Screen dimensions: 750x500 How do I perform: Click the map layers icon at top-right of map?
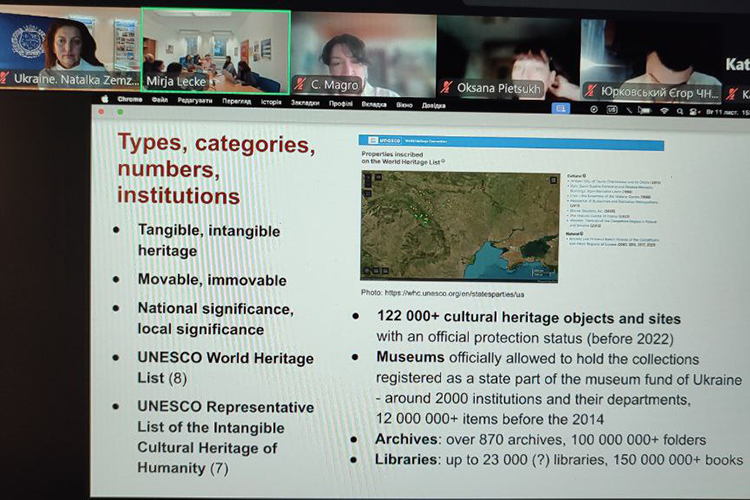(551, 179)
